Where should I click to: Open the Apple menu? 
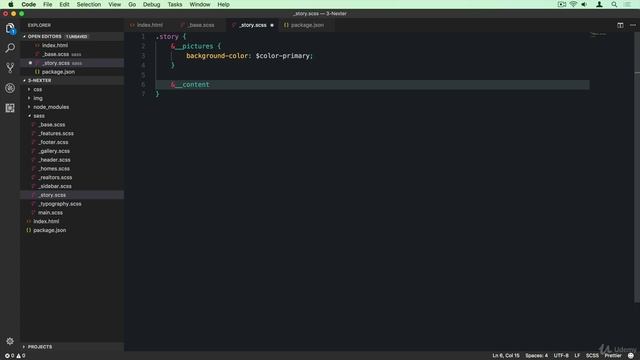click(11, 4)
